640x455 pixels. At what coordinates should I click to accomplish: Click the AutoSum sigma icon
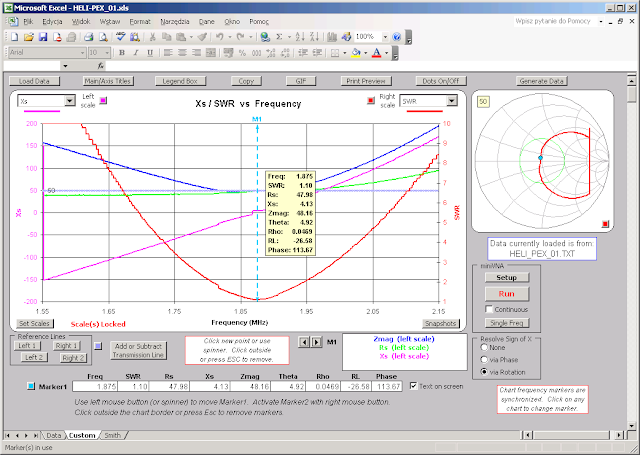pos(279,37)
